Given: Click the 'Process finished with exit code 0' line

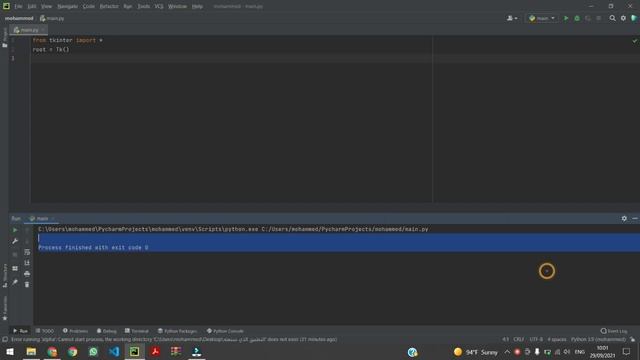Looking at the screenshot, I should [93, 248].
